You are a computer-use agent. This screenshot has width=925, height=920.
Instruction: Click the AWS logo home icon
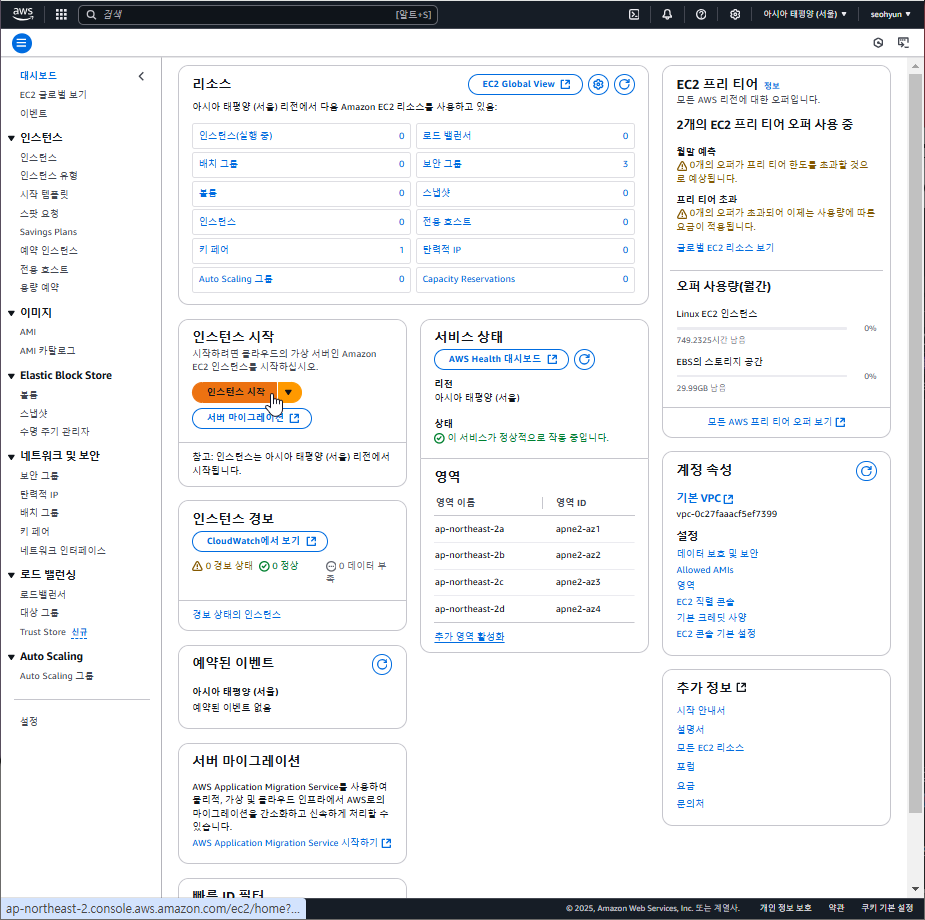23,14
